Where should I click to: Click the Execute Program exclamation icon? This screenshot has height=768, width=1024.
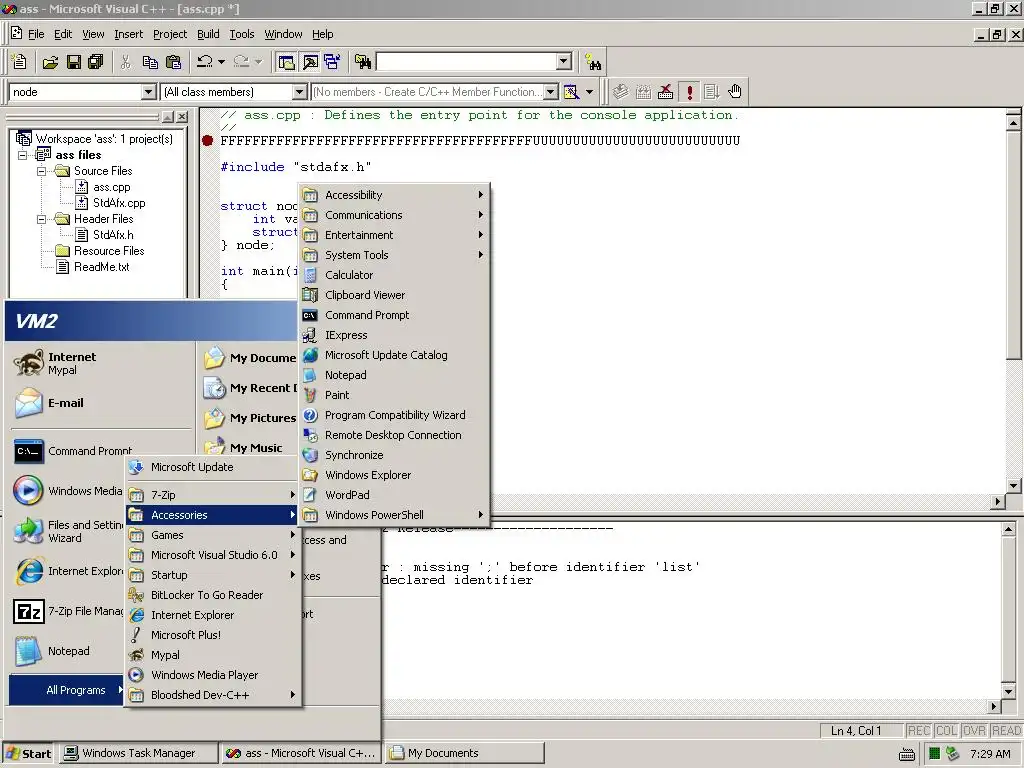(689, 92)
